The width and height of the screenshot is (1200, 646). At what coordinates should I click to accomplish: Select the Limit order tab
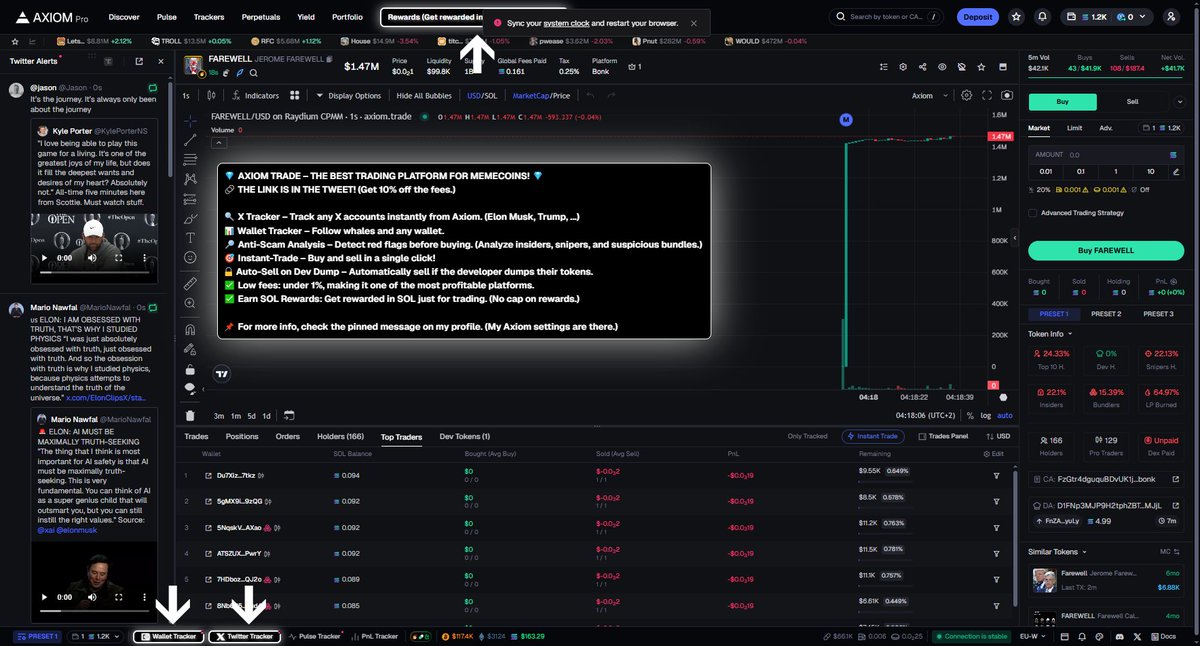(1074, 128)
